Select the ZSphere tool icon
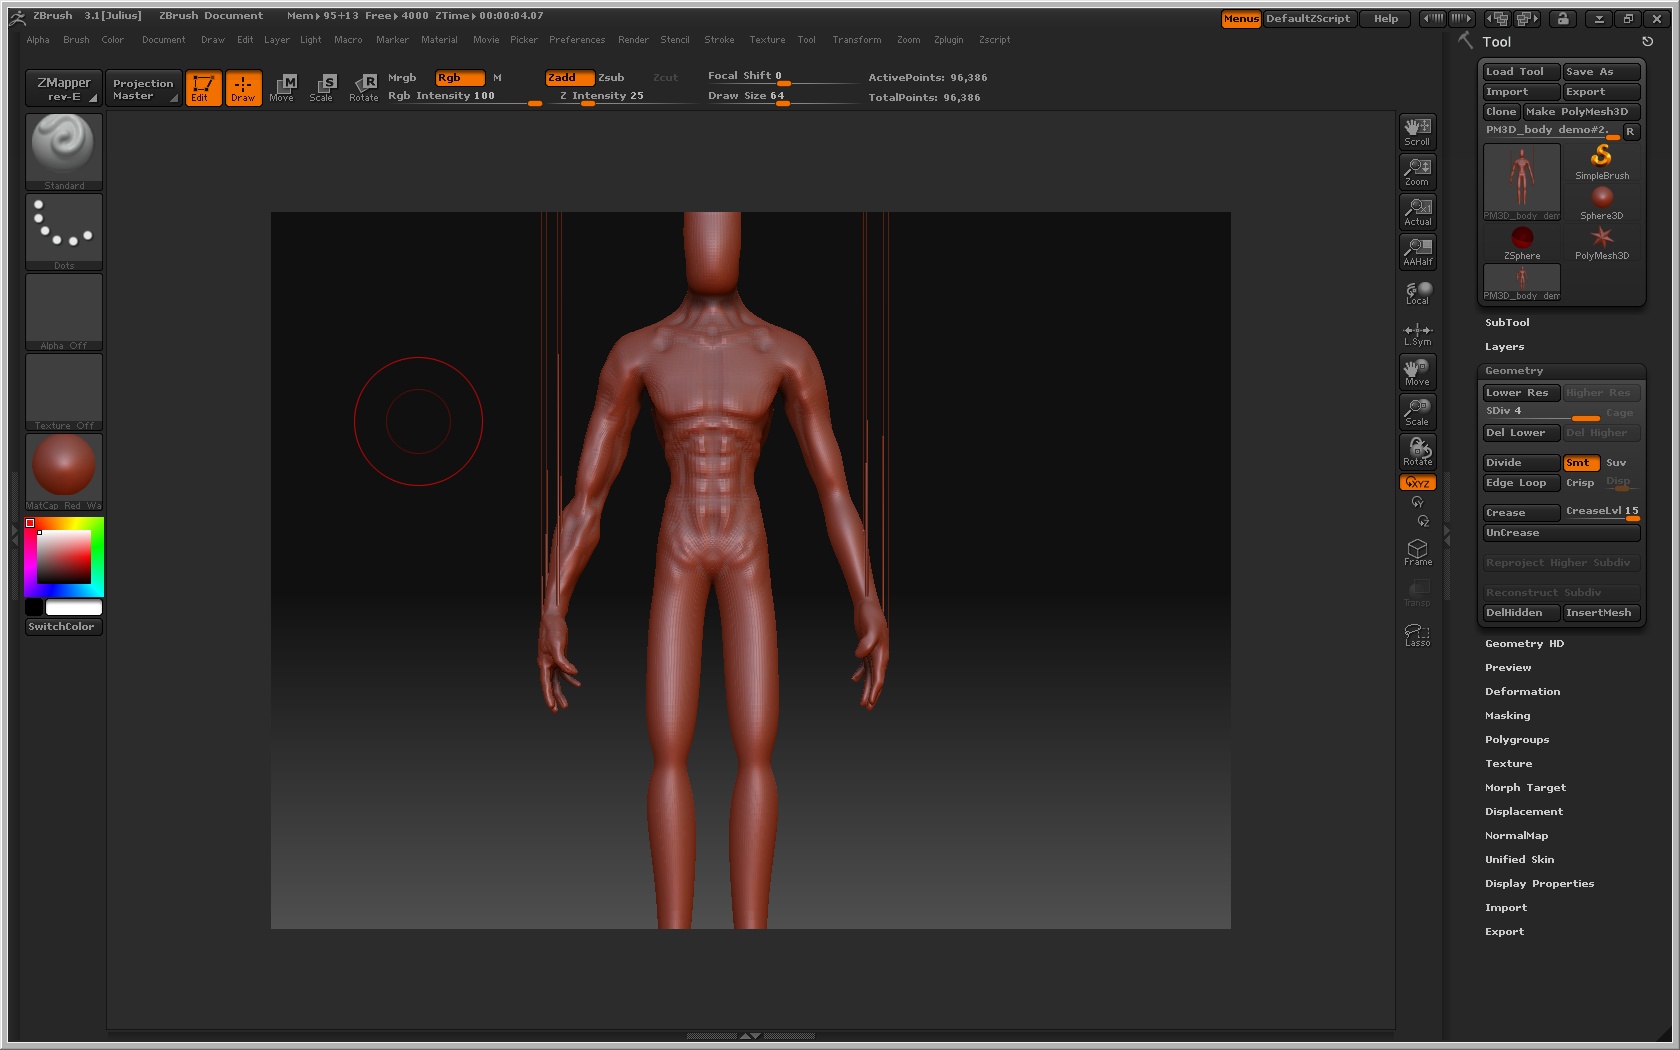Image resolution: width=1680 pixels, height=1050 pixels. [1522, 242]
